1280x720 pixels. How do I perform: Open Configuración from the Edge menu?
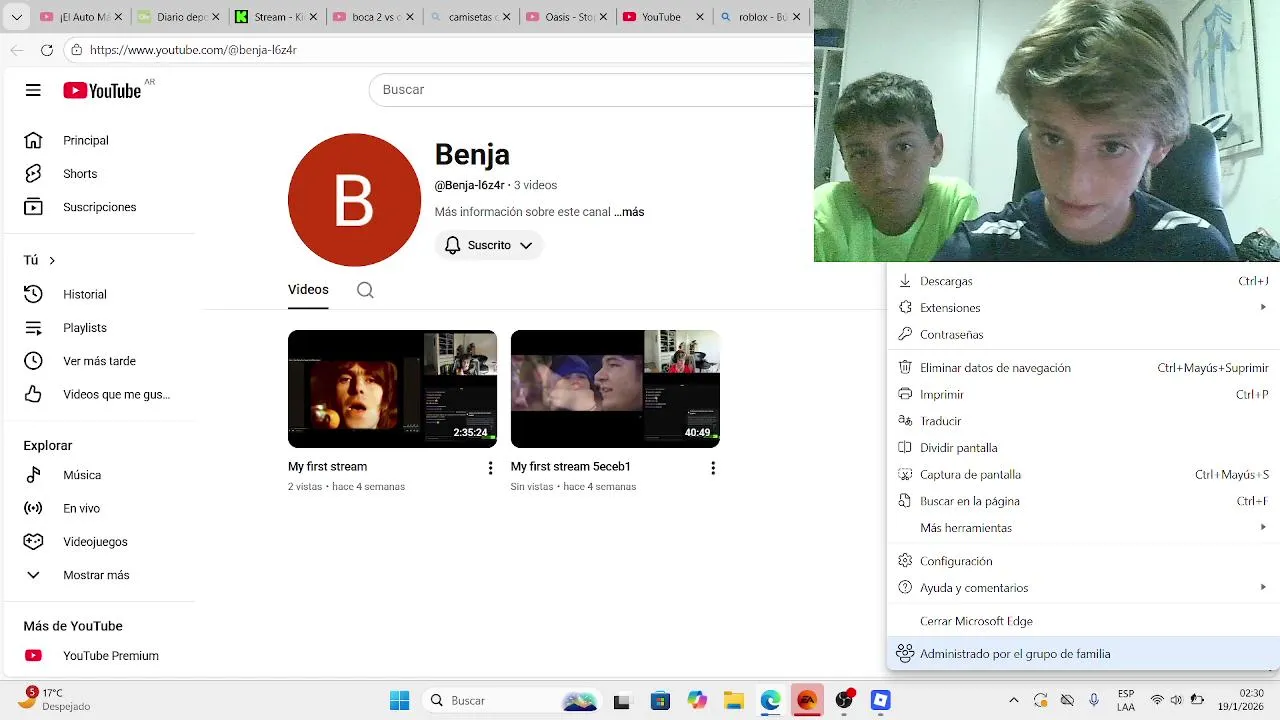(1083, 561)
